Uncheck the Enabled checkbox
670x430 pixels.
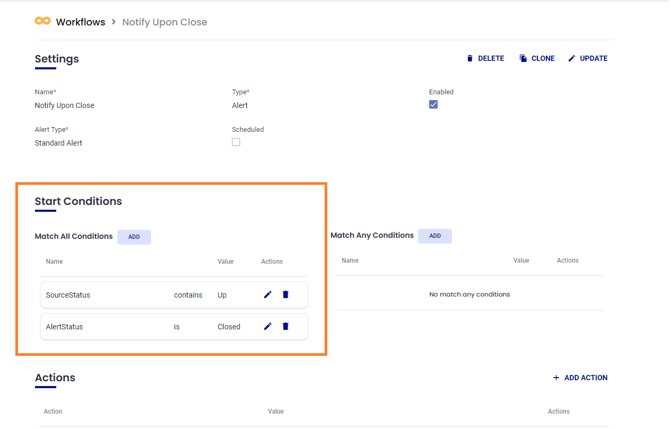(x=433, y=105)
